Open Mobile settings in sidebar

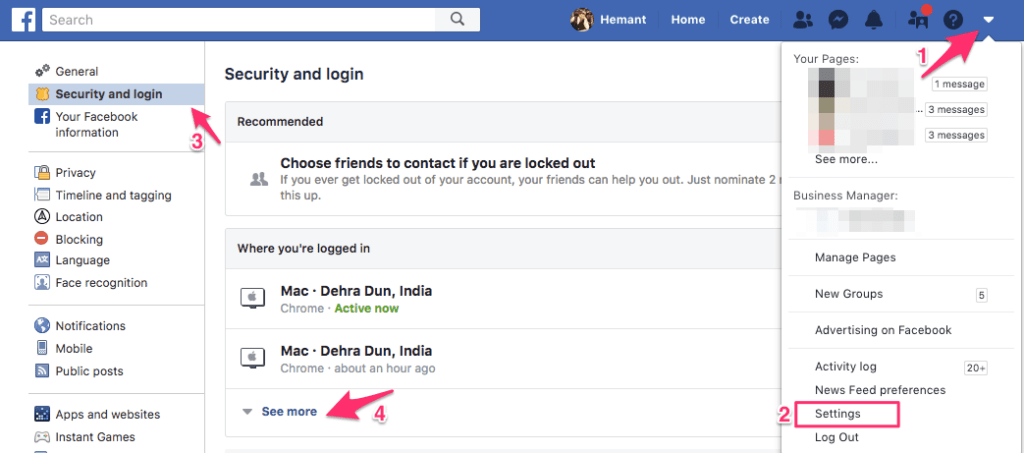coord(74,349)
